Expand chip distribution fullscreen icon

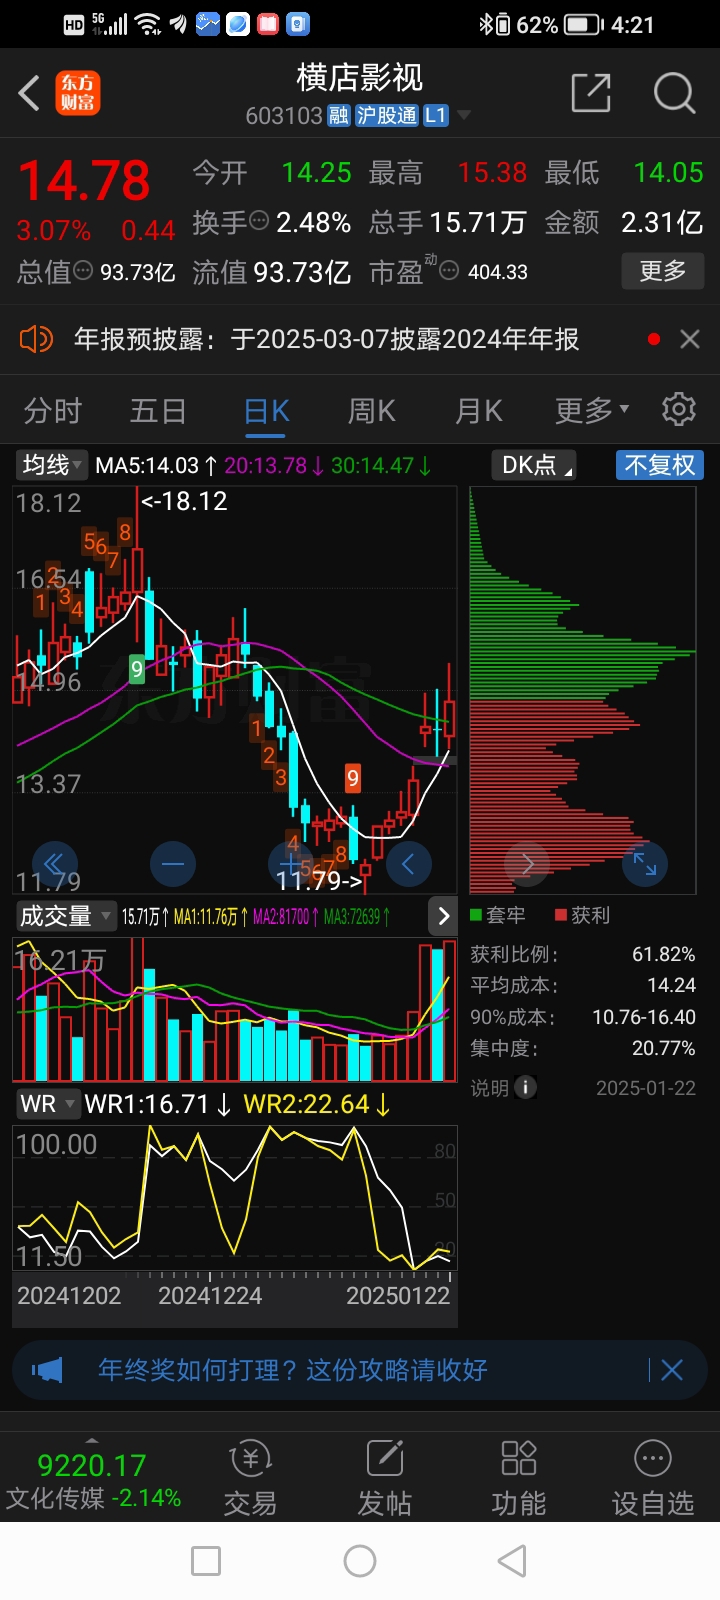645,864
